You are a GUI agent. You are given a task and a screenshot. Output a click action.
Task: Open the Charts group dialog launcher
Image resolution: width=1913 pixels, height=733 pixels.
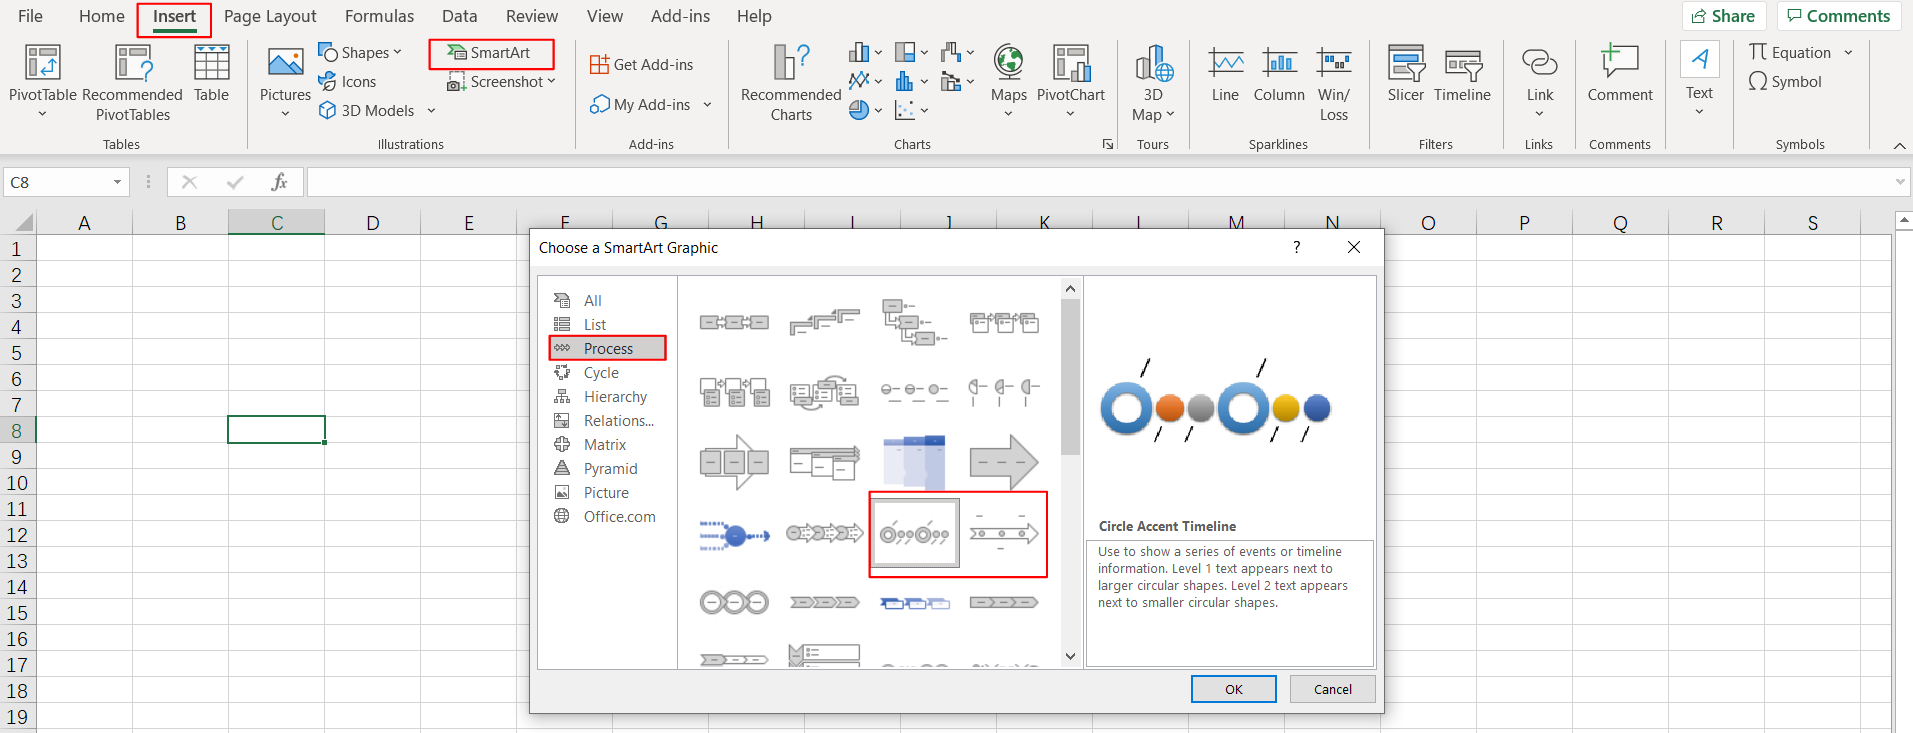point(1108,145)
